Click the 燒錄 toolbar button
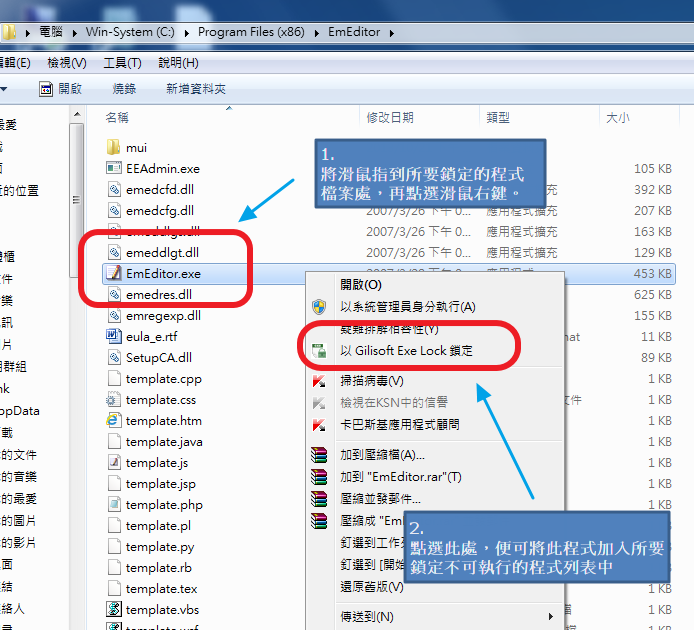 [x=124, y=88]
